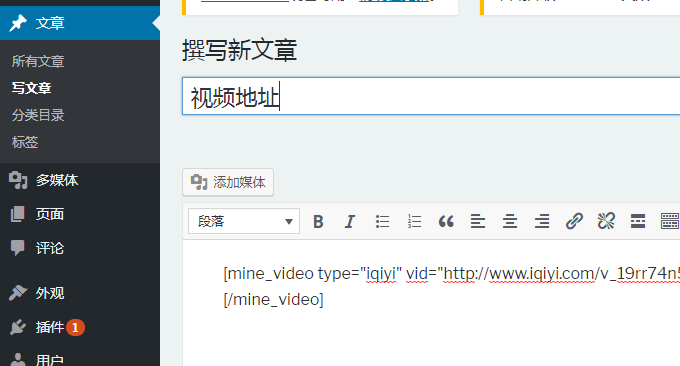This screenshot has height=366, width=680.
Task: Open the 文章 (Posts) menu
Action: [x=80, y=23]
